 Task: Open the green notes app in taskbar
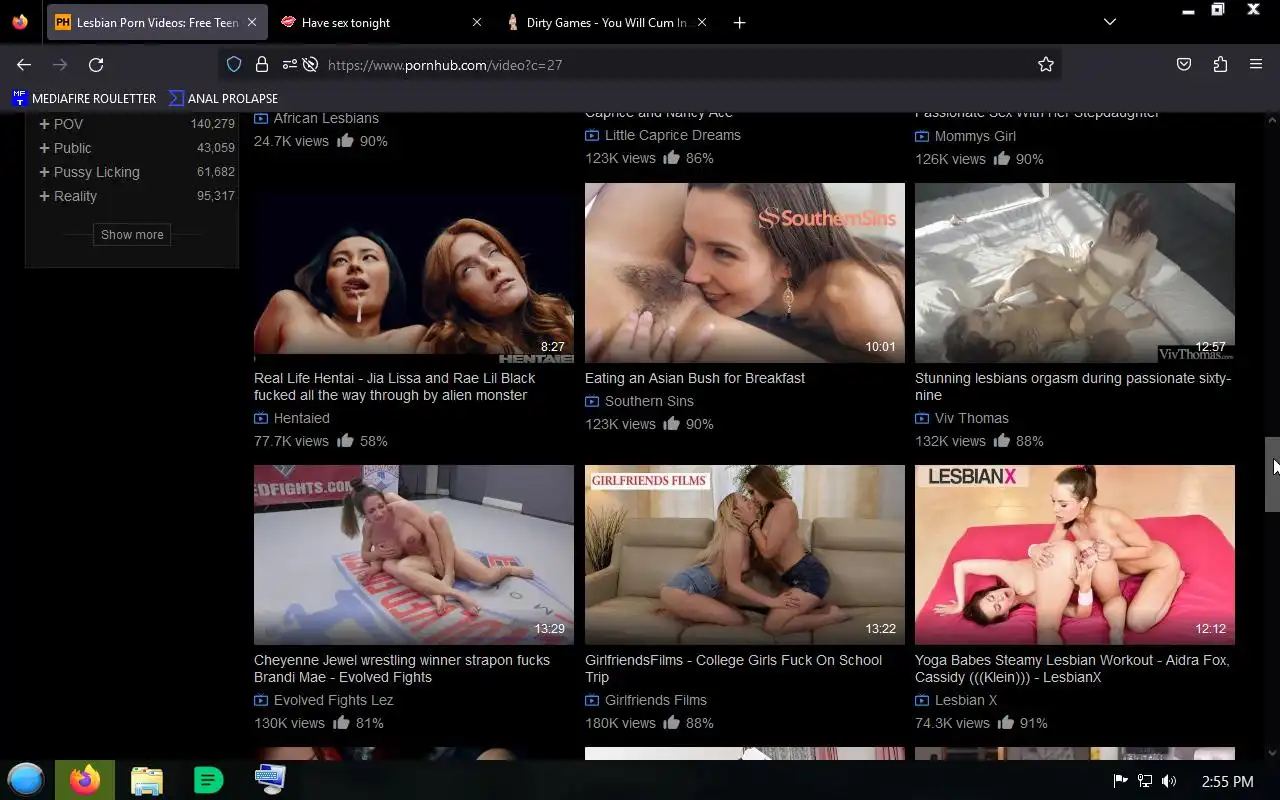click(x=208, y=780)
